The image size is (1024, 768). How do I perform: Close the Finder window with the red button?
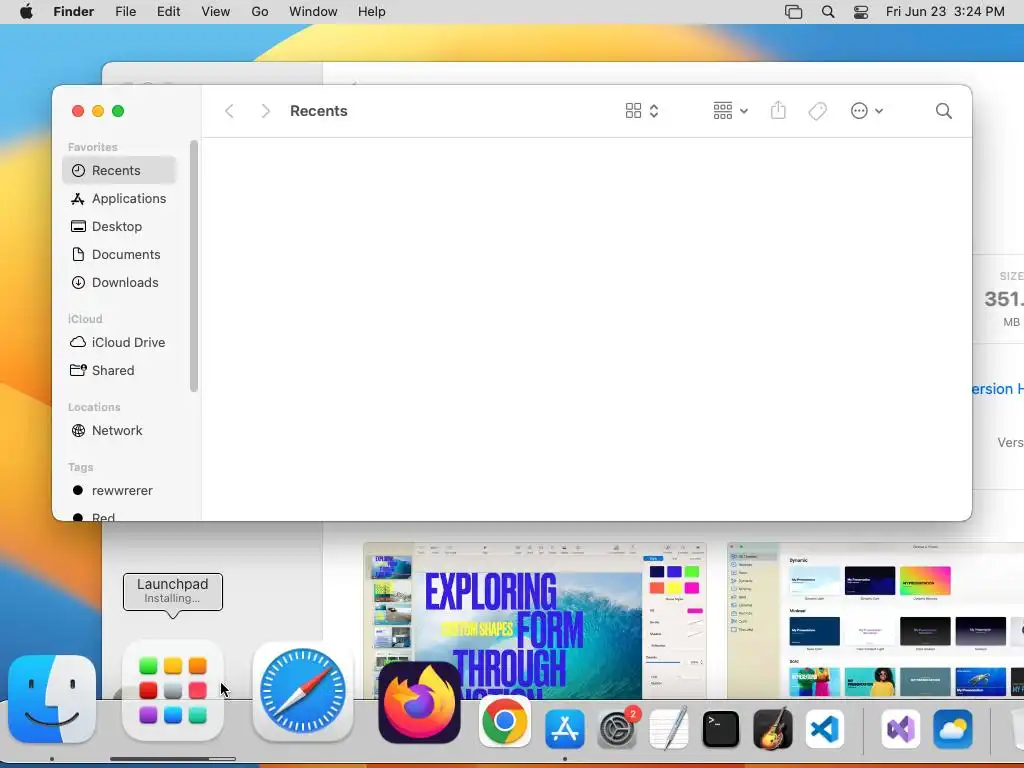[78, 111]
